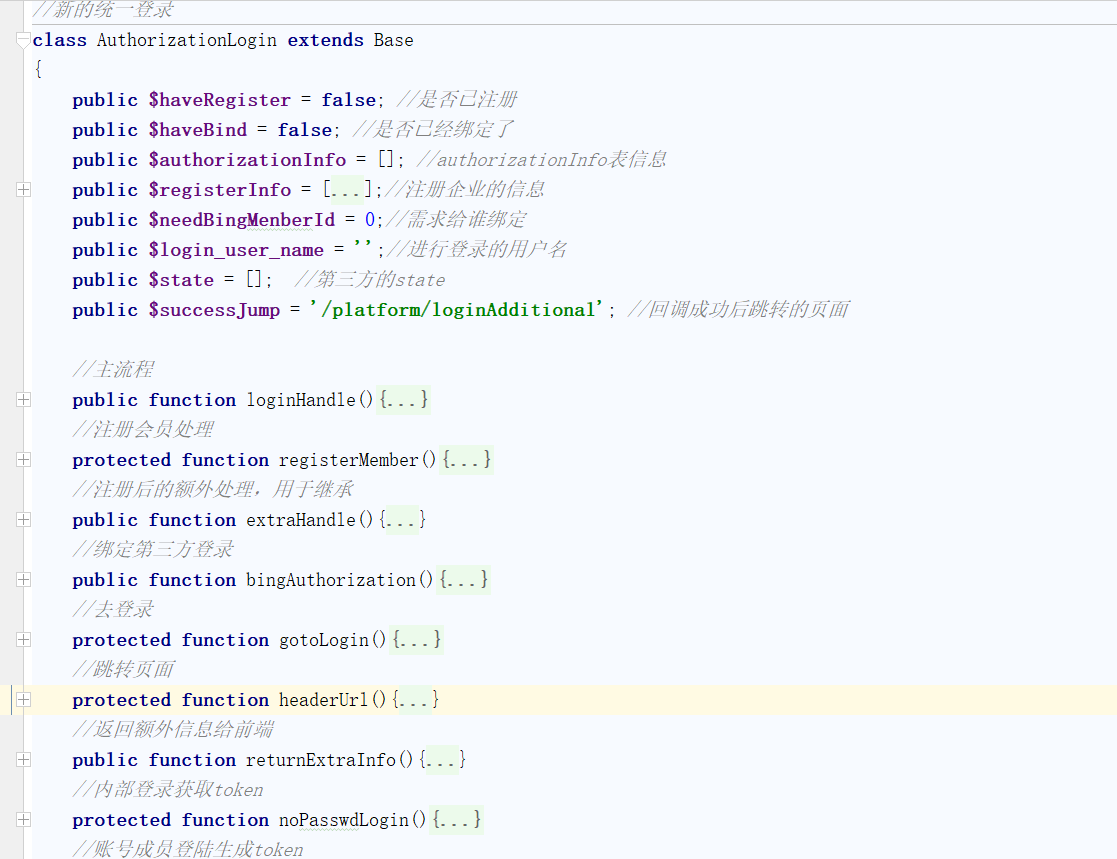Expand loginHandle function via gutter plus icon
Screen dimensions: 1117x859
(23, 400)
